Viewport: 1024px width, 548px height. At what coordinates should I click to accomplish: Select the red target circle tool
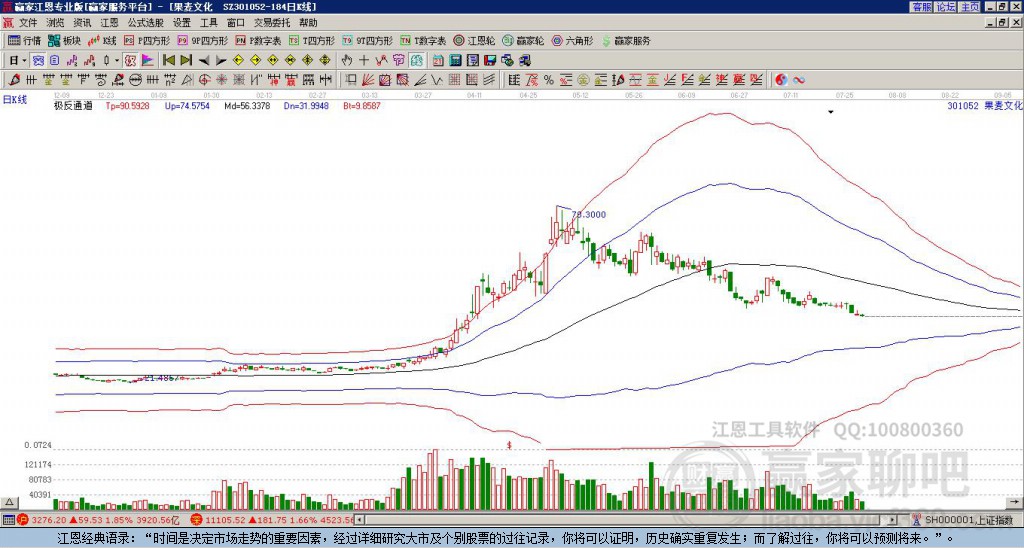pos(204,80)
